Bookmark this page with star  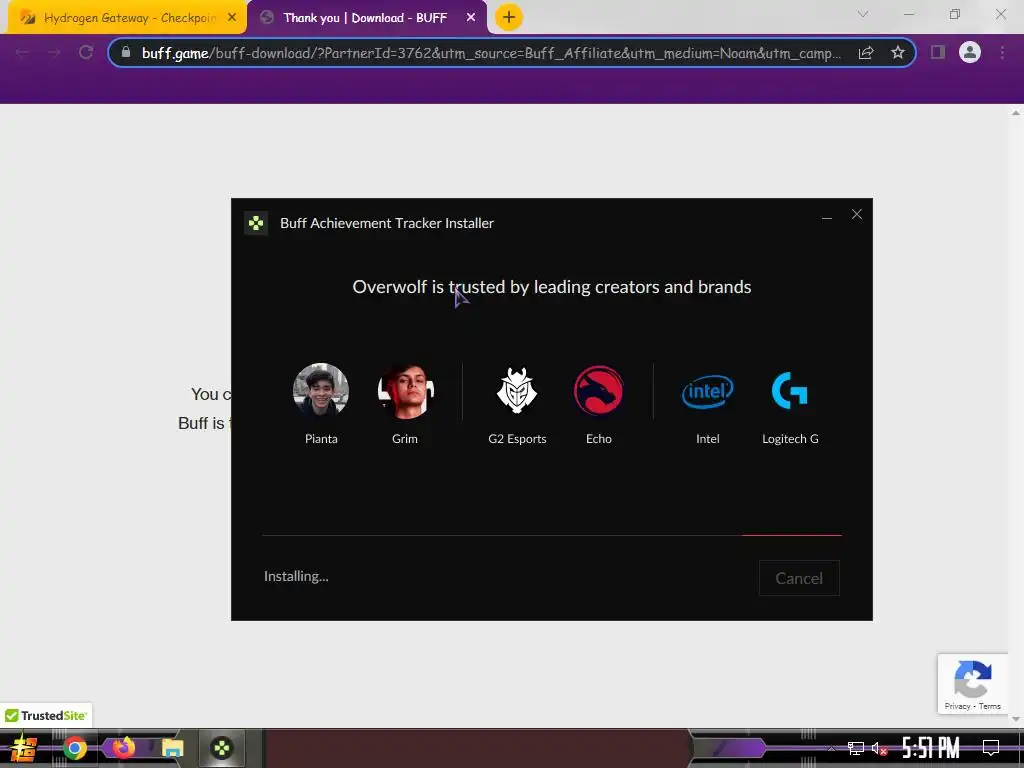pyautogui.click(x=898, y=52)
